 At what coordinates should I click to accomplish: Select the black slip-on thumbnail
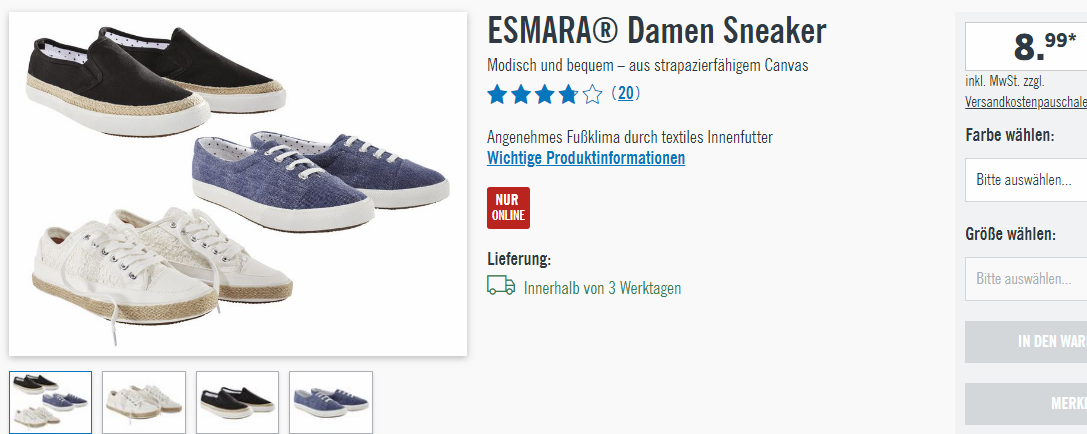237,402
